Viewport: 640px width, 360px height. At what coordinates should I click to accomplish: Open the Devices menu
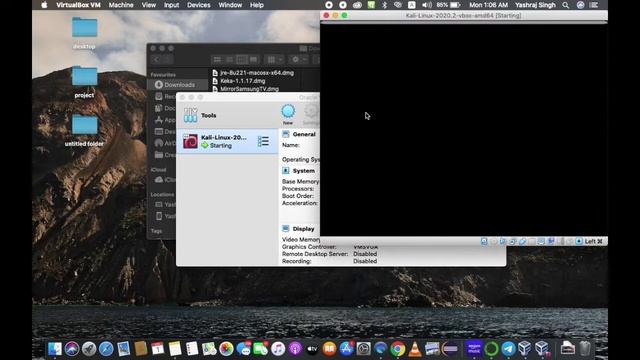[199, 5]
